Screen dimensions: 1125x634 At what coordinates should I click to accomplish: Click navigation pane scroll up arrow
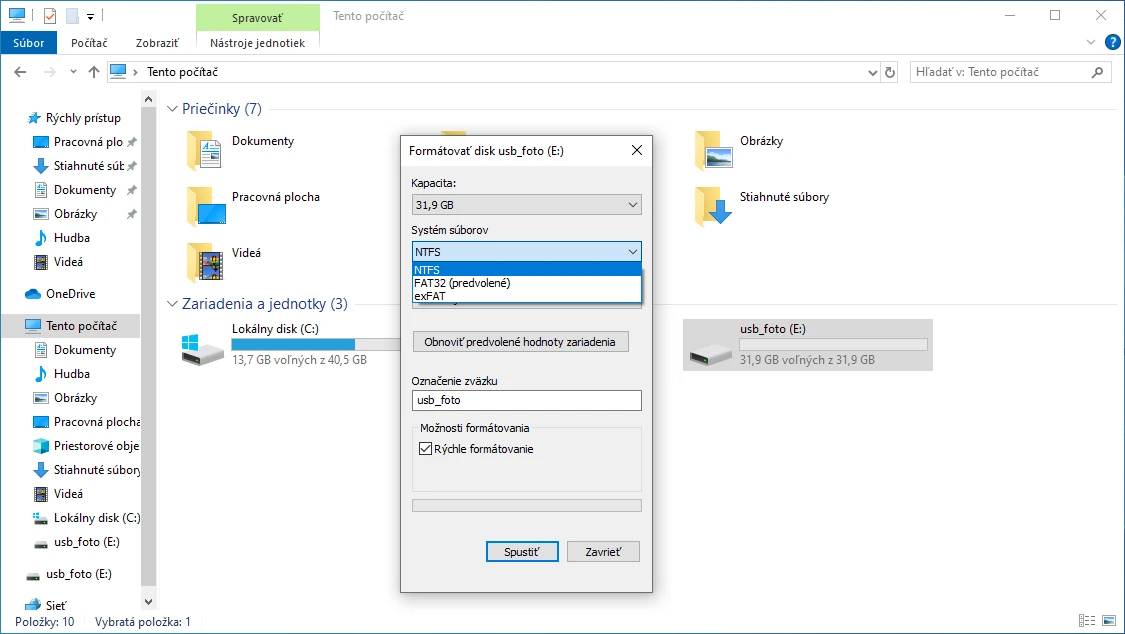149,99
